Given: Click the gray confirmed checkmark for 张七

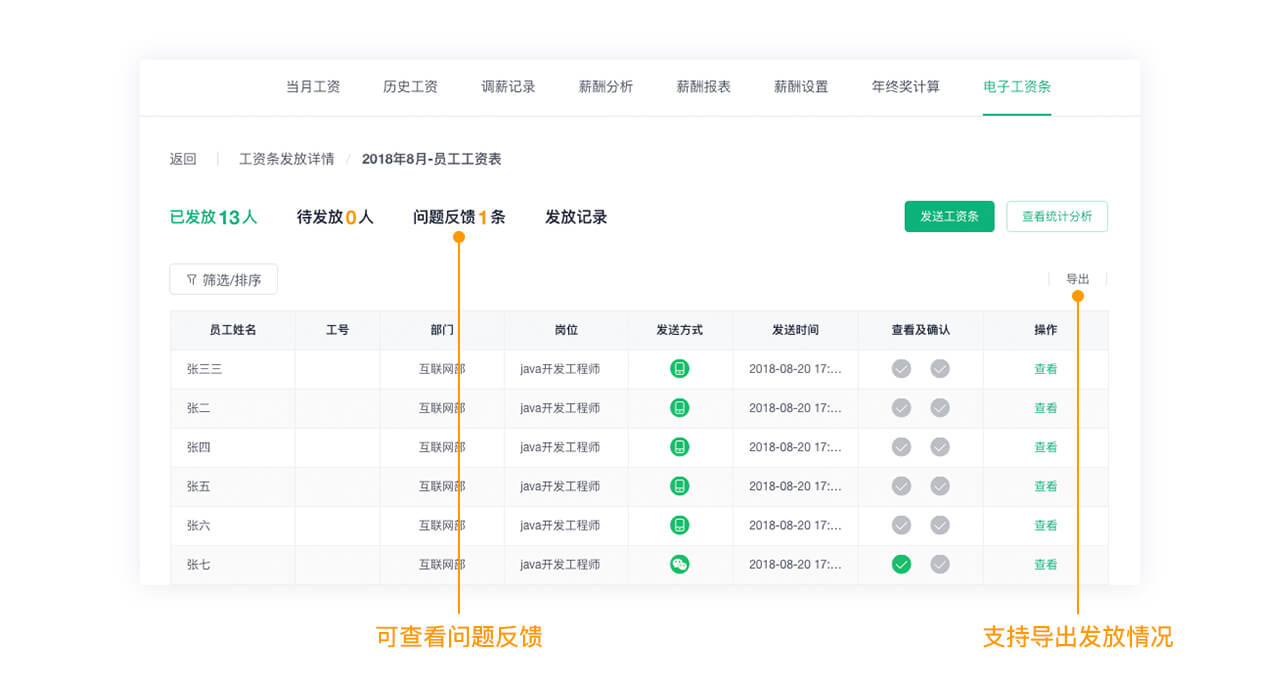Looking at the screenshot, I should tap(940, 564).
